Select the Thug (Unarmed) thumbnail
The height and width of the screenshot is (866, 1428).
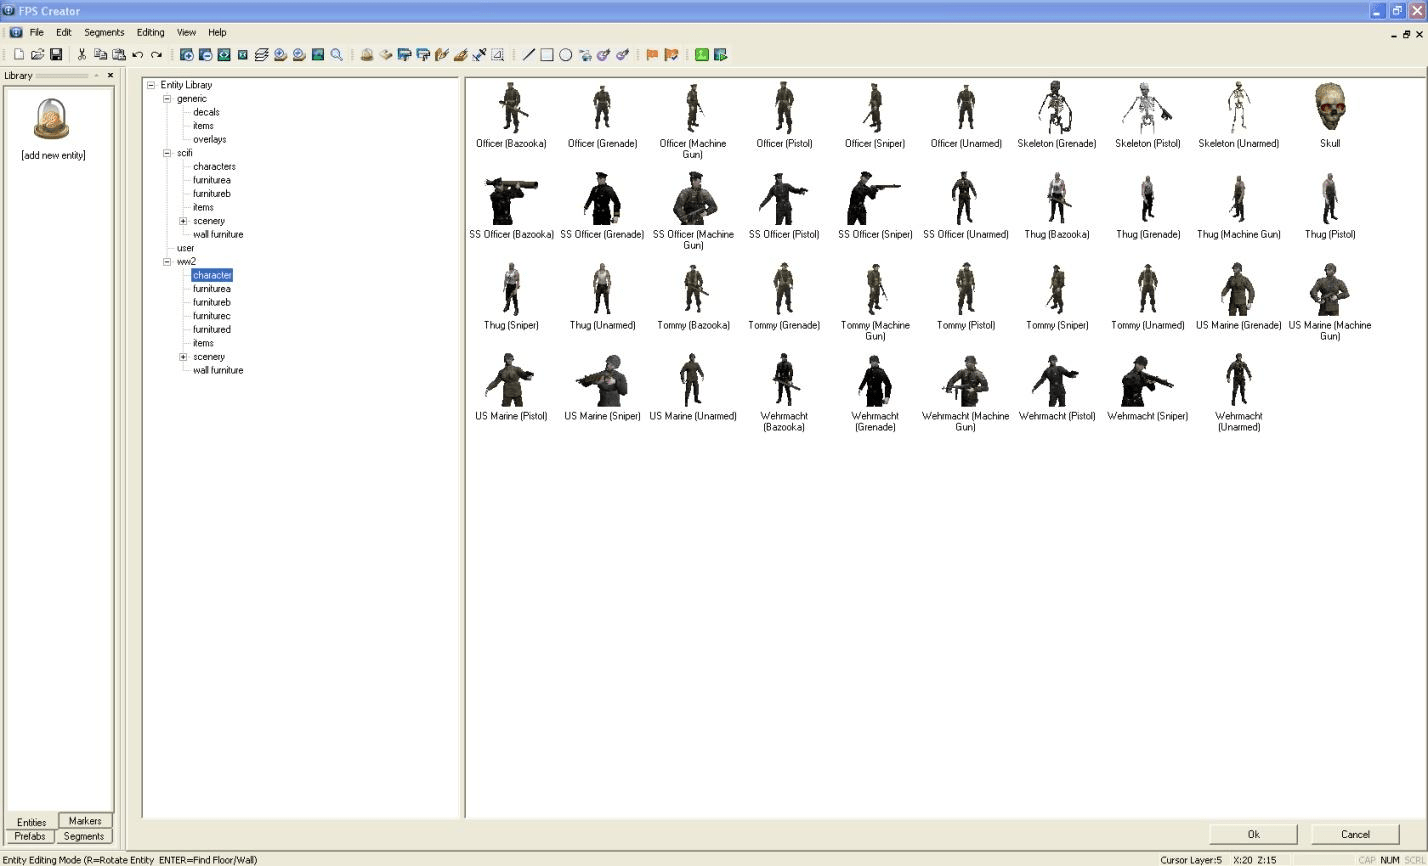click(x=602, y=289)
